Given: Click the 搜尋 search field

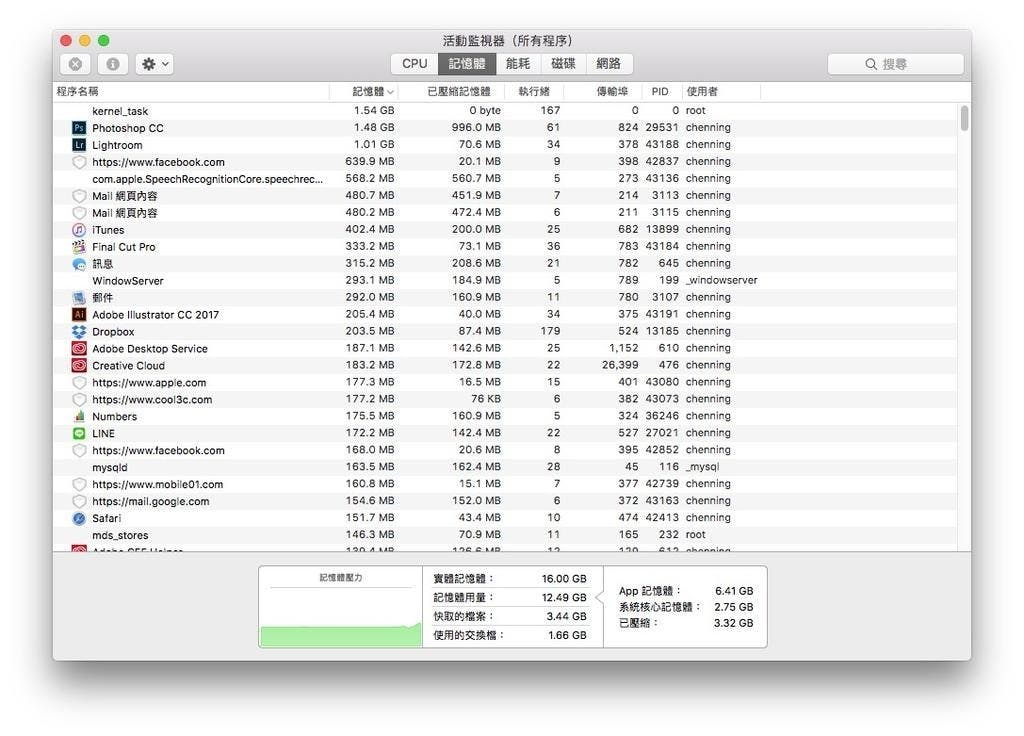Looking at the screenshot, I should [x=895, y=64].
